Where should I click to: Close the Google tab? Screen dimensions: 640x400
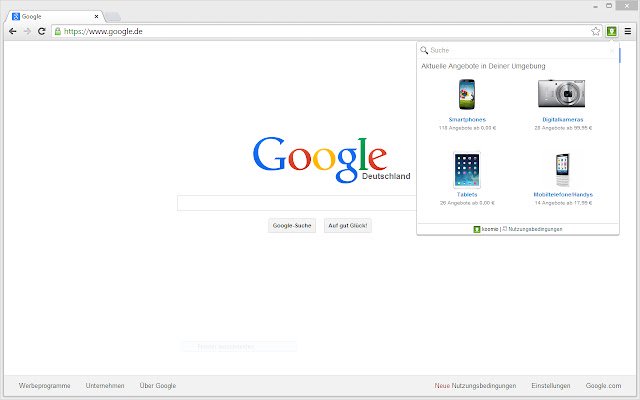(x=96, y=16)
